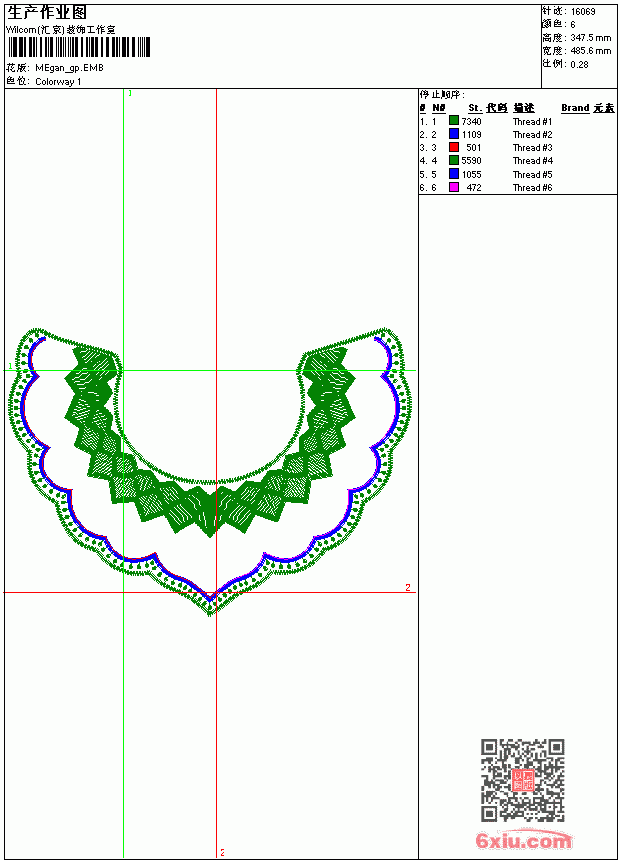Click the Thread #4 description text

click(x=532, y=161)
